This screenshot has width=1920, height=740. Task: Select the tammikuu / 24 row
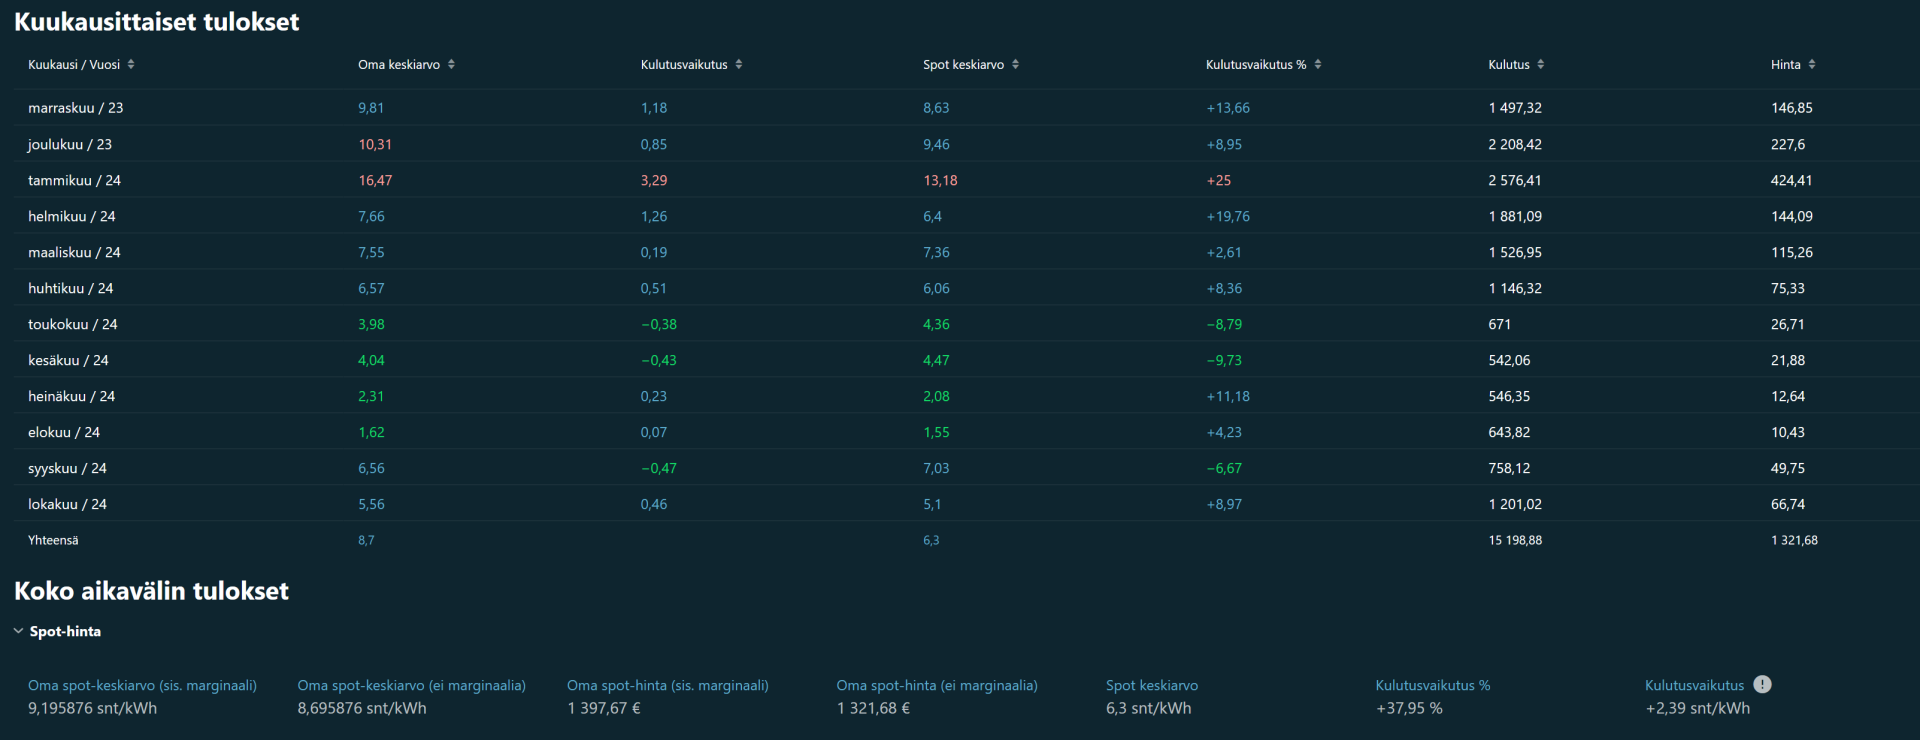tap(74, 180)
